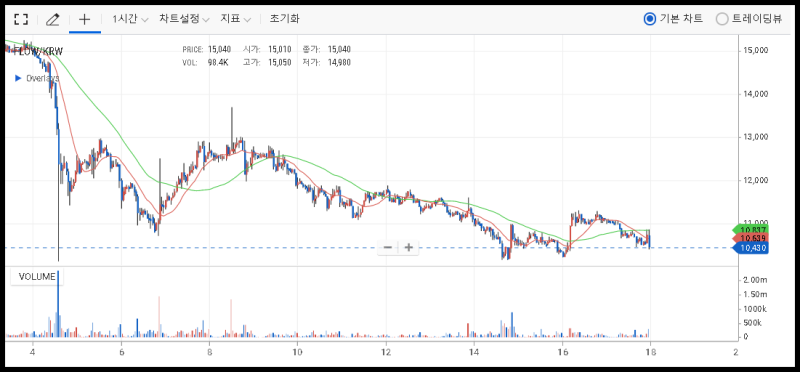800x372 pixels.
Task: Click the 시가 value 15,010
Action: point(280,49)
